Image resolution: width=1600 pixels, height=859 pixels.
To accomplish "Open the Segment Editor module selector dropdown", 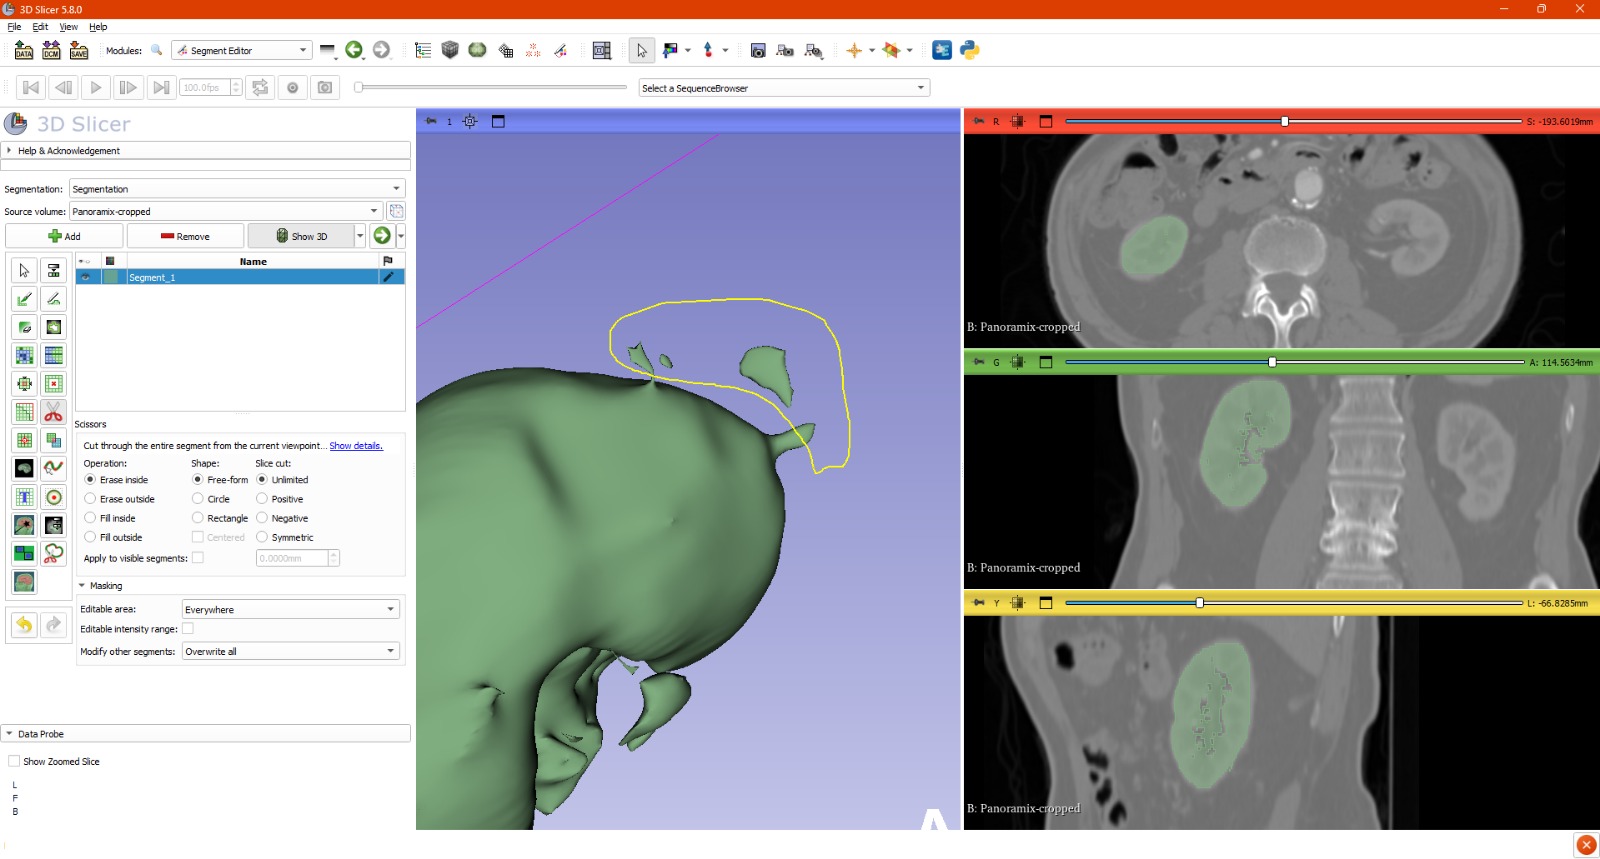I will [242, 50].
